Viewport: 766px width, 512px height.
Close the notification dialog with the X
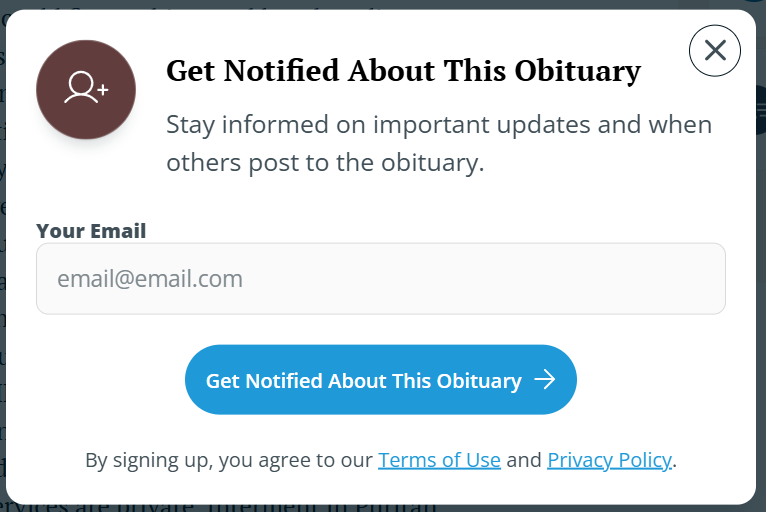(x=715, y=50)
